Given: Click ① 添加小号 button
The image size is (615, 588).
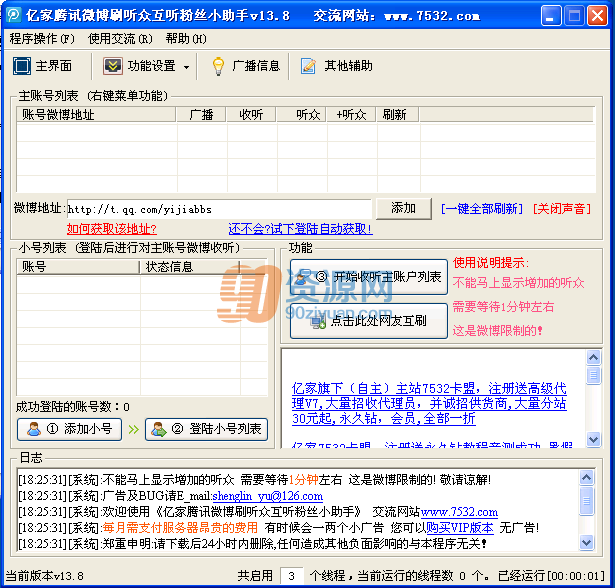Looking at the screenshot, I should (69, 429).
